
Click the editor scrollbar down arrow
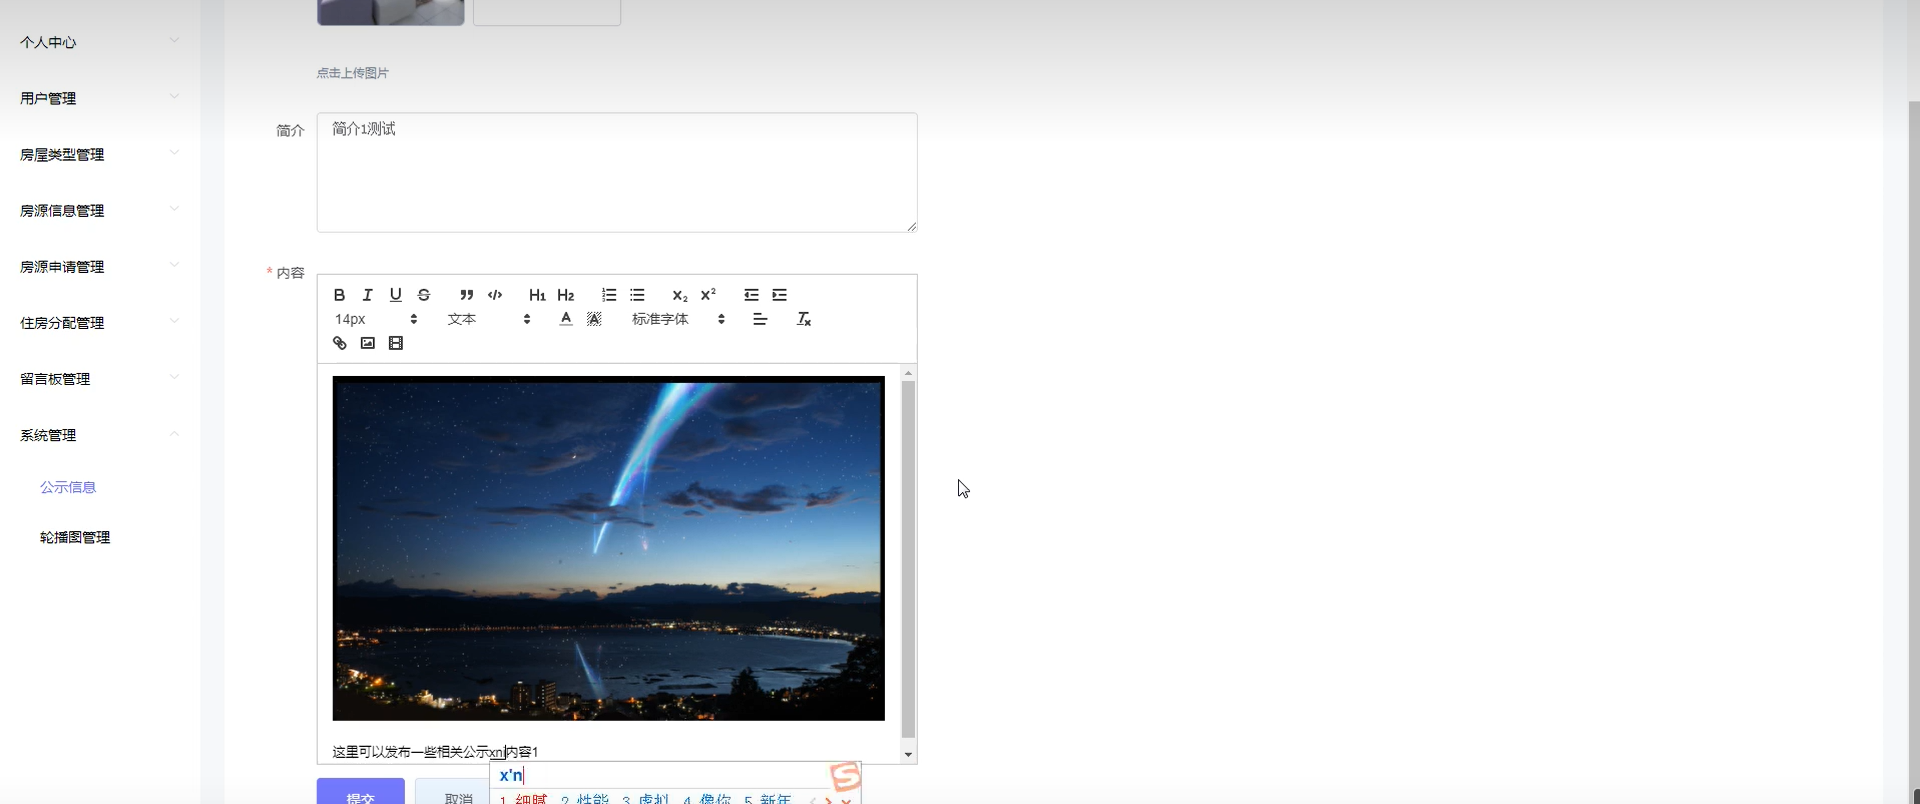(908, 755)
